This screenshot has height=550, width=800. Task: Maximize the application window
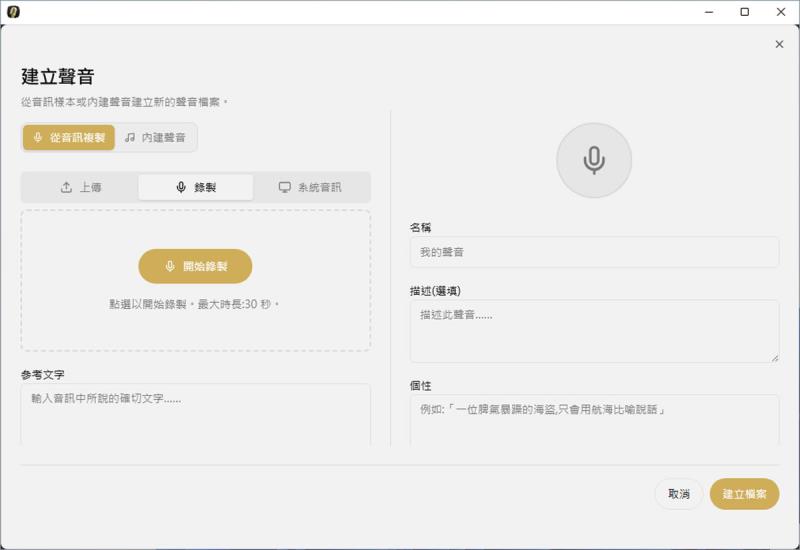pyautogui.click(x=745, y=12)
